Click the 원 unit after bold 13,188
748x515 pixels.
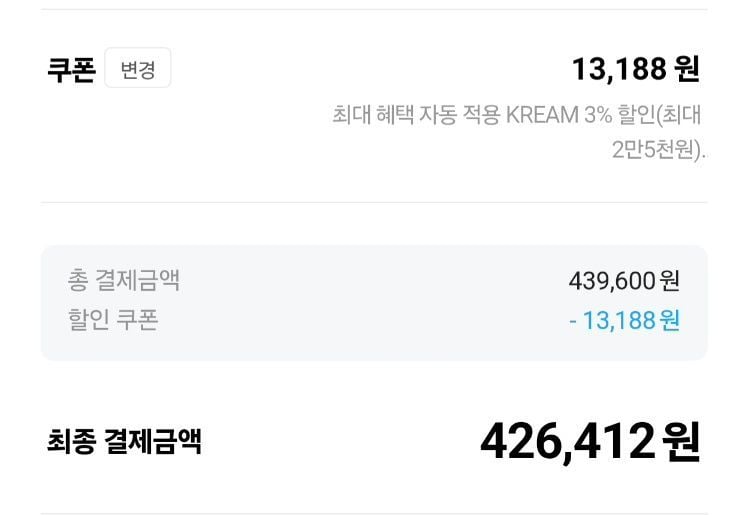coord(687,69)
